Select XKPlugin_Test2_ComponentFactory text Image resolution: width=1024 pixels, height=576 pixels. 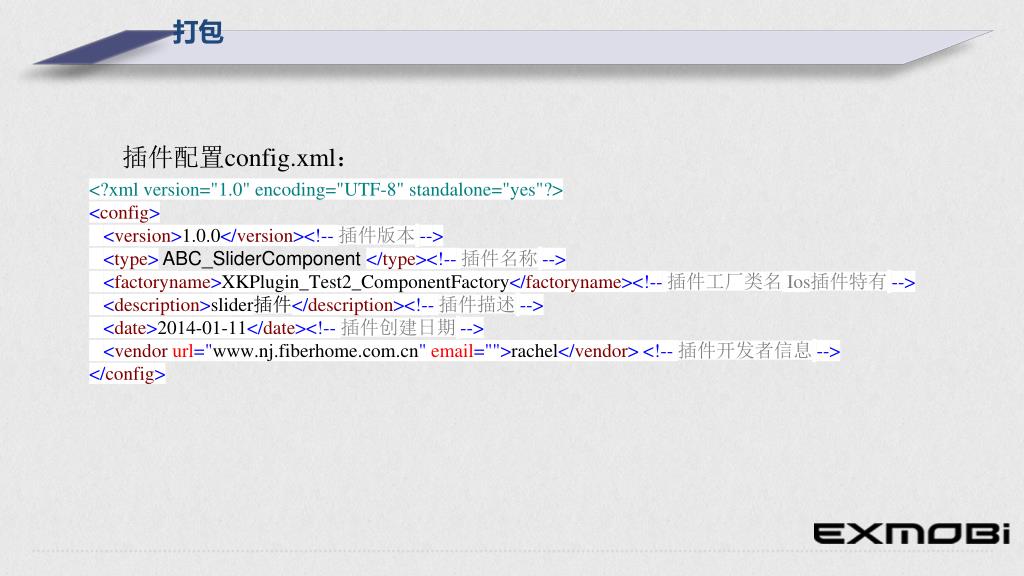(365, 282)
